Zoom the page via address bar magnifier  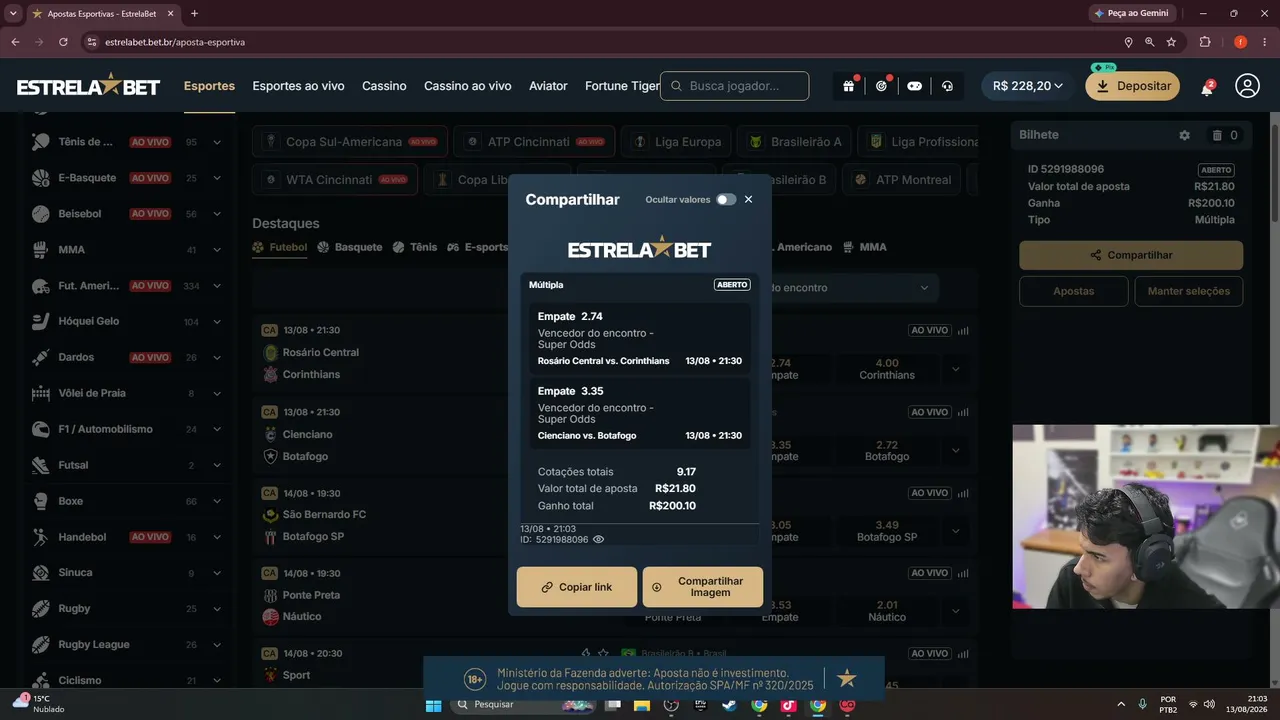click(x=1149, y=42)
